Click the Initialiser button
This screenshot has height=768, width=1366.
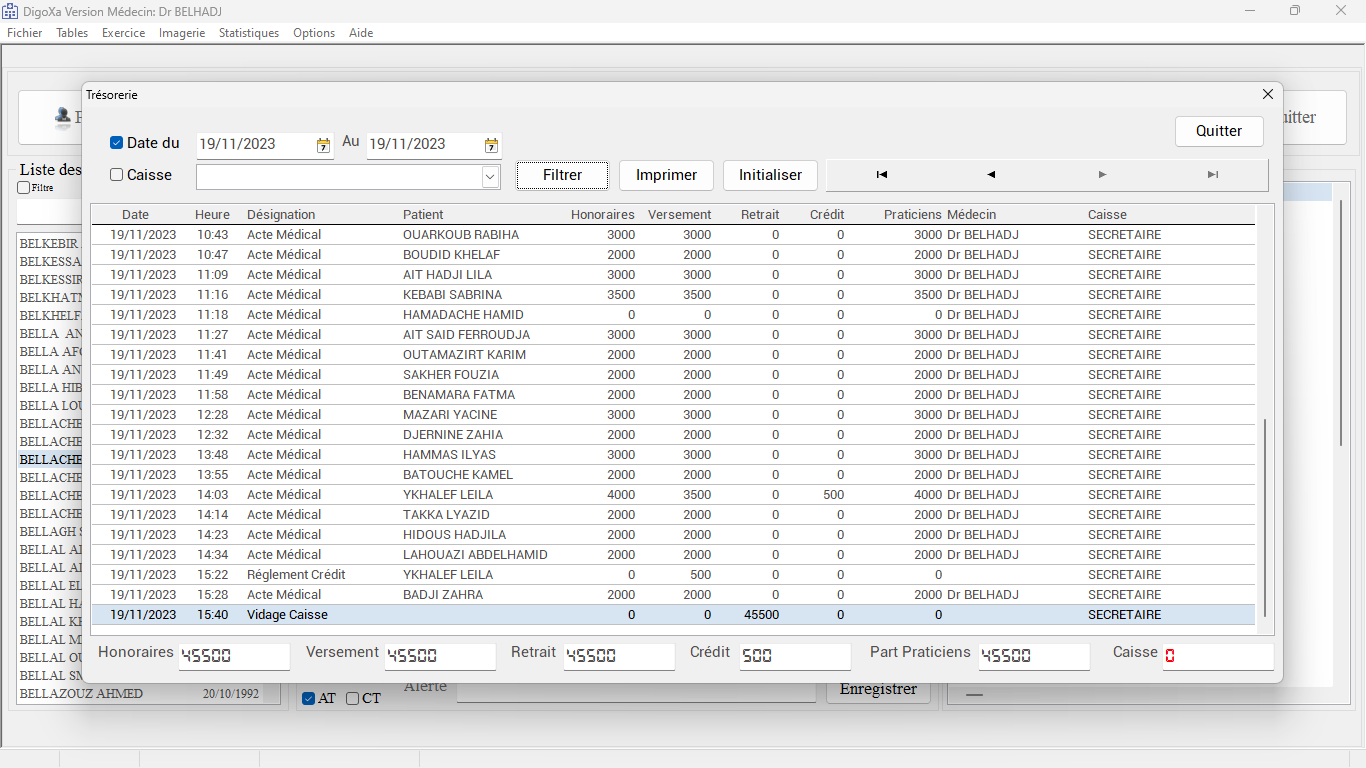pos(770,175)
